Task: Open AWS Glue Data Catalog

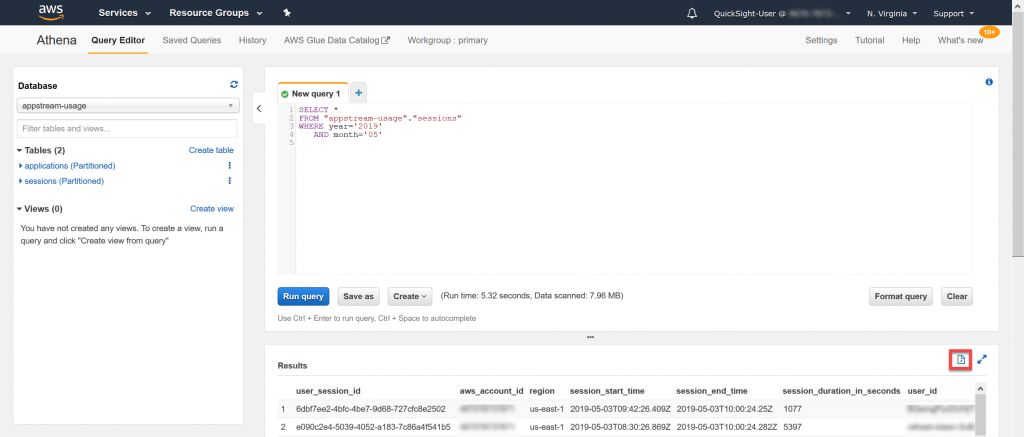Action: [x=332, y=40]
